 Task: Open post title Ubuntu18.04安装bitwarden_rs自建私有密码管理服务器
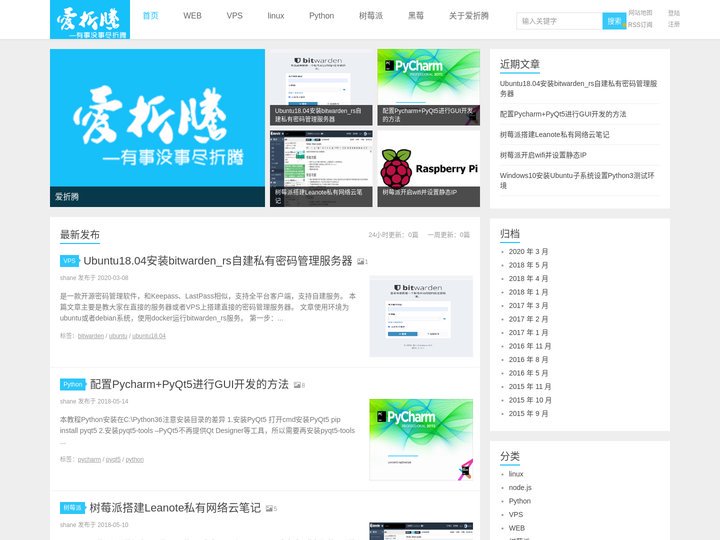coord(218,261)
